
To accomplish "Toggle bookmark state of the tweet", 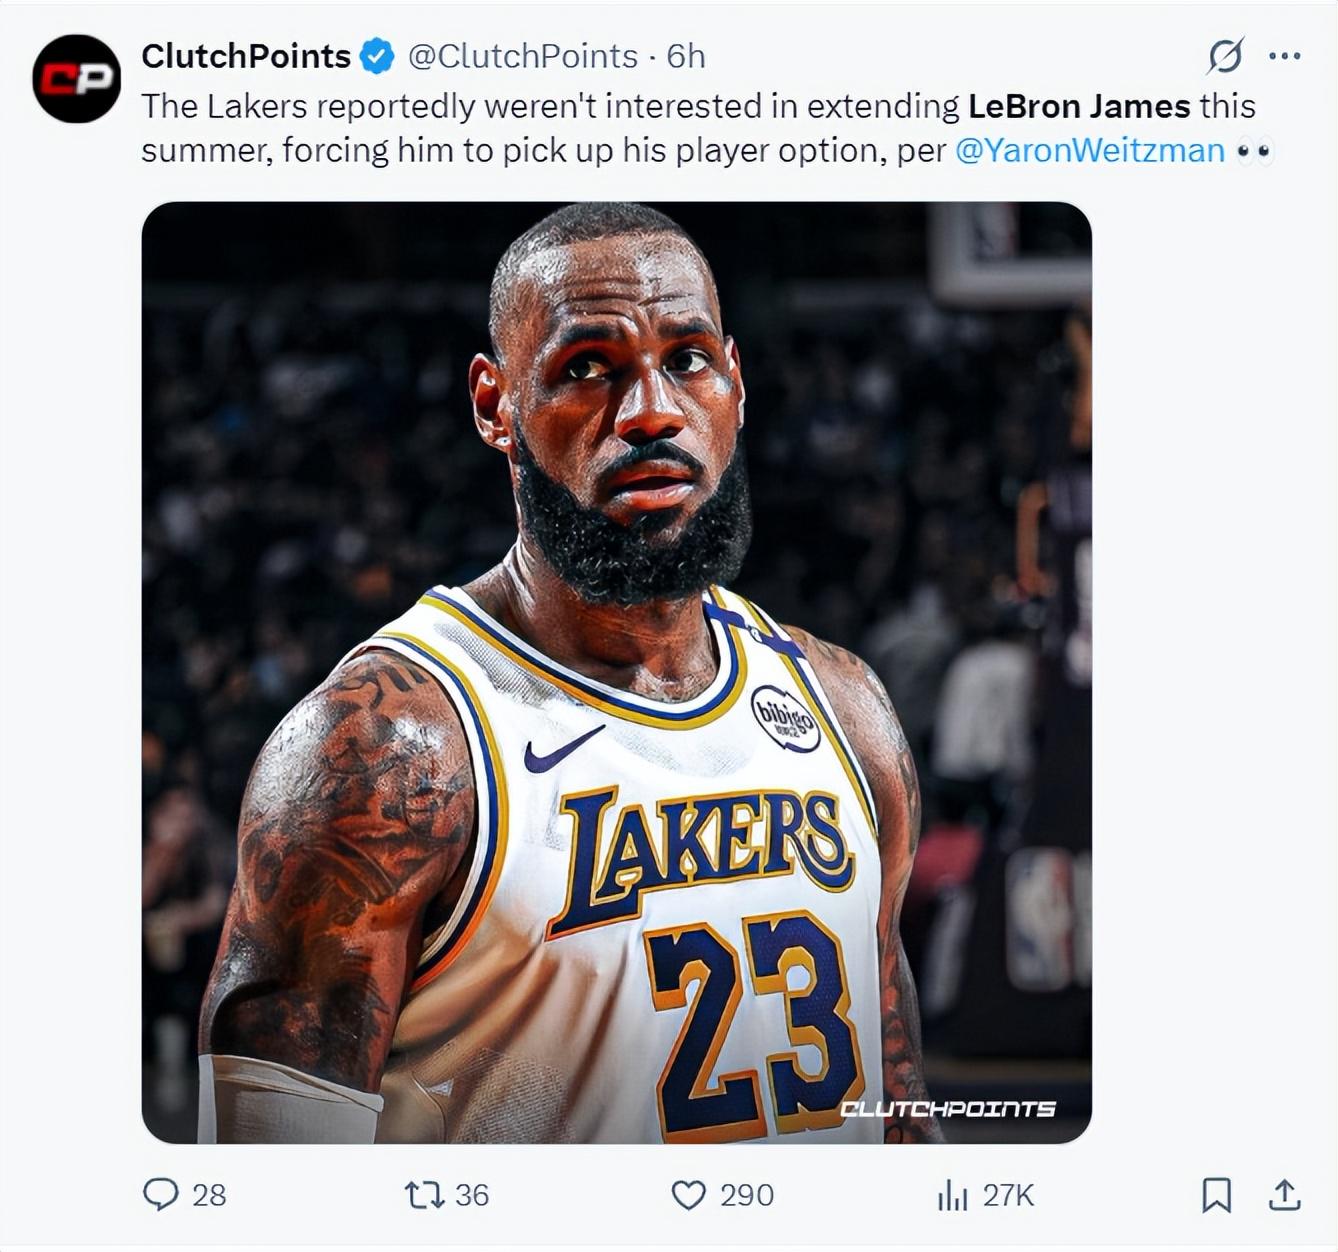I will 1218,1194.
